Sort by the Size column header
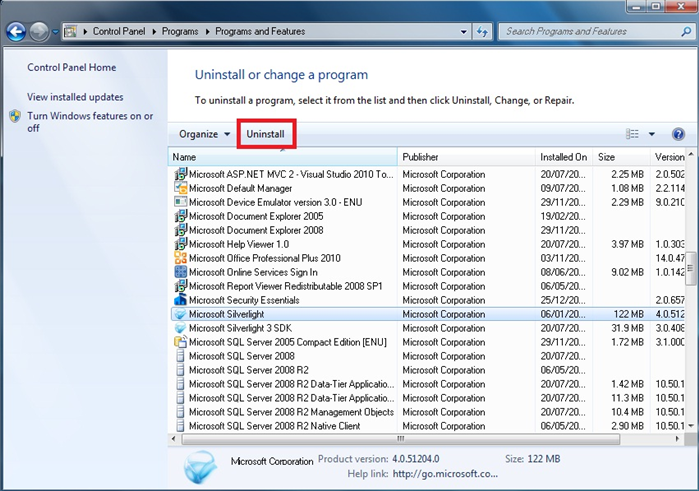This screenshot has height=491, width=699. 621,157
